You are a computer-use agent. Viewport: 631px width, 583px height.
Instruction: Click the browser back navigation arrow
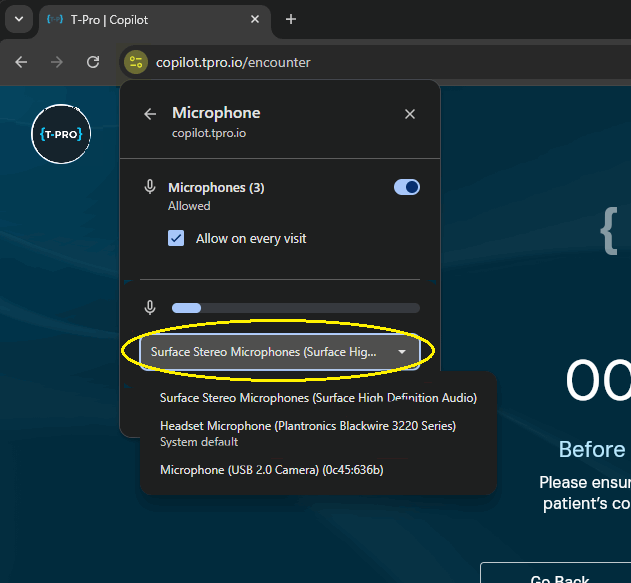tap(22, 62)
